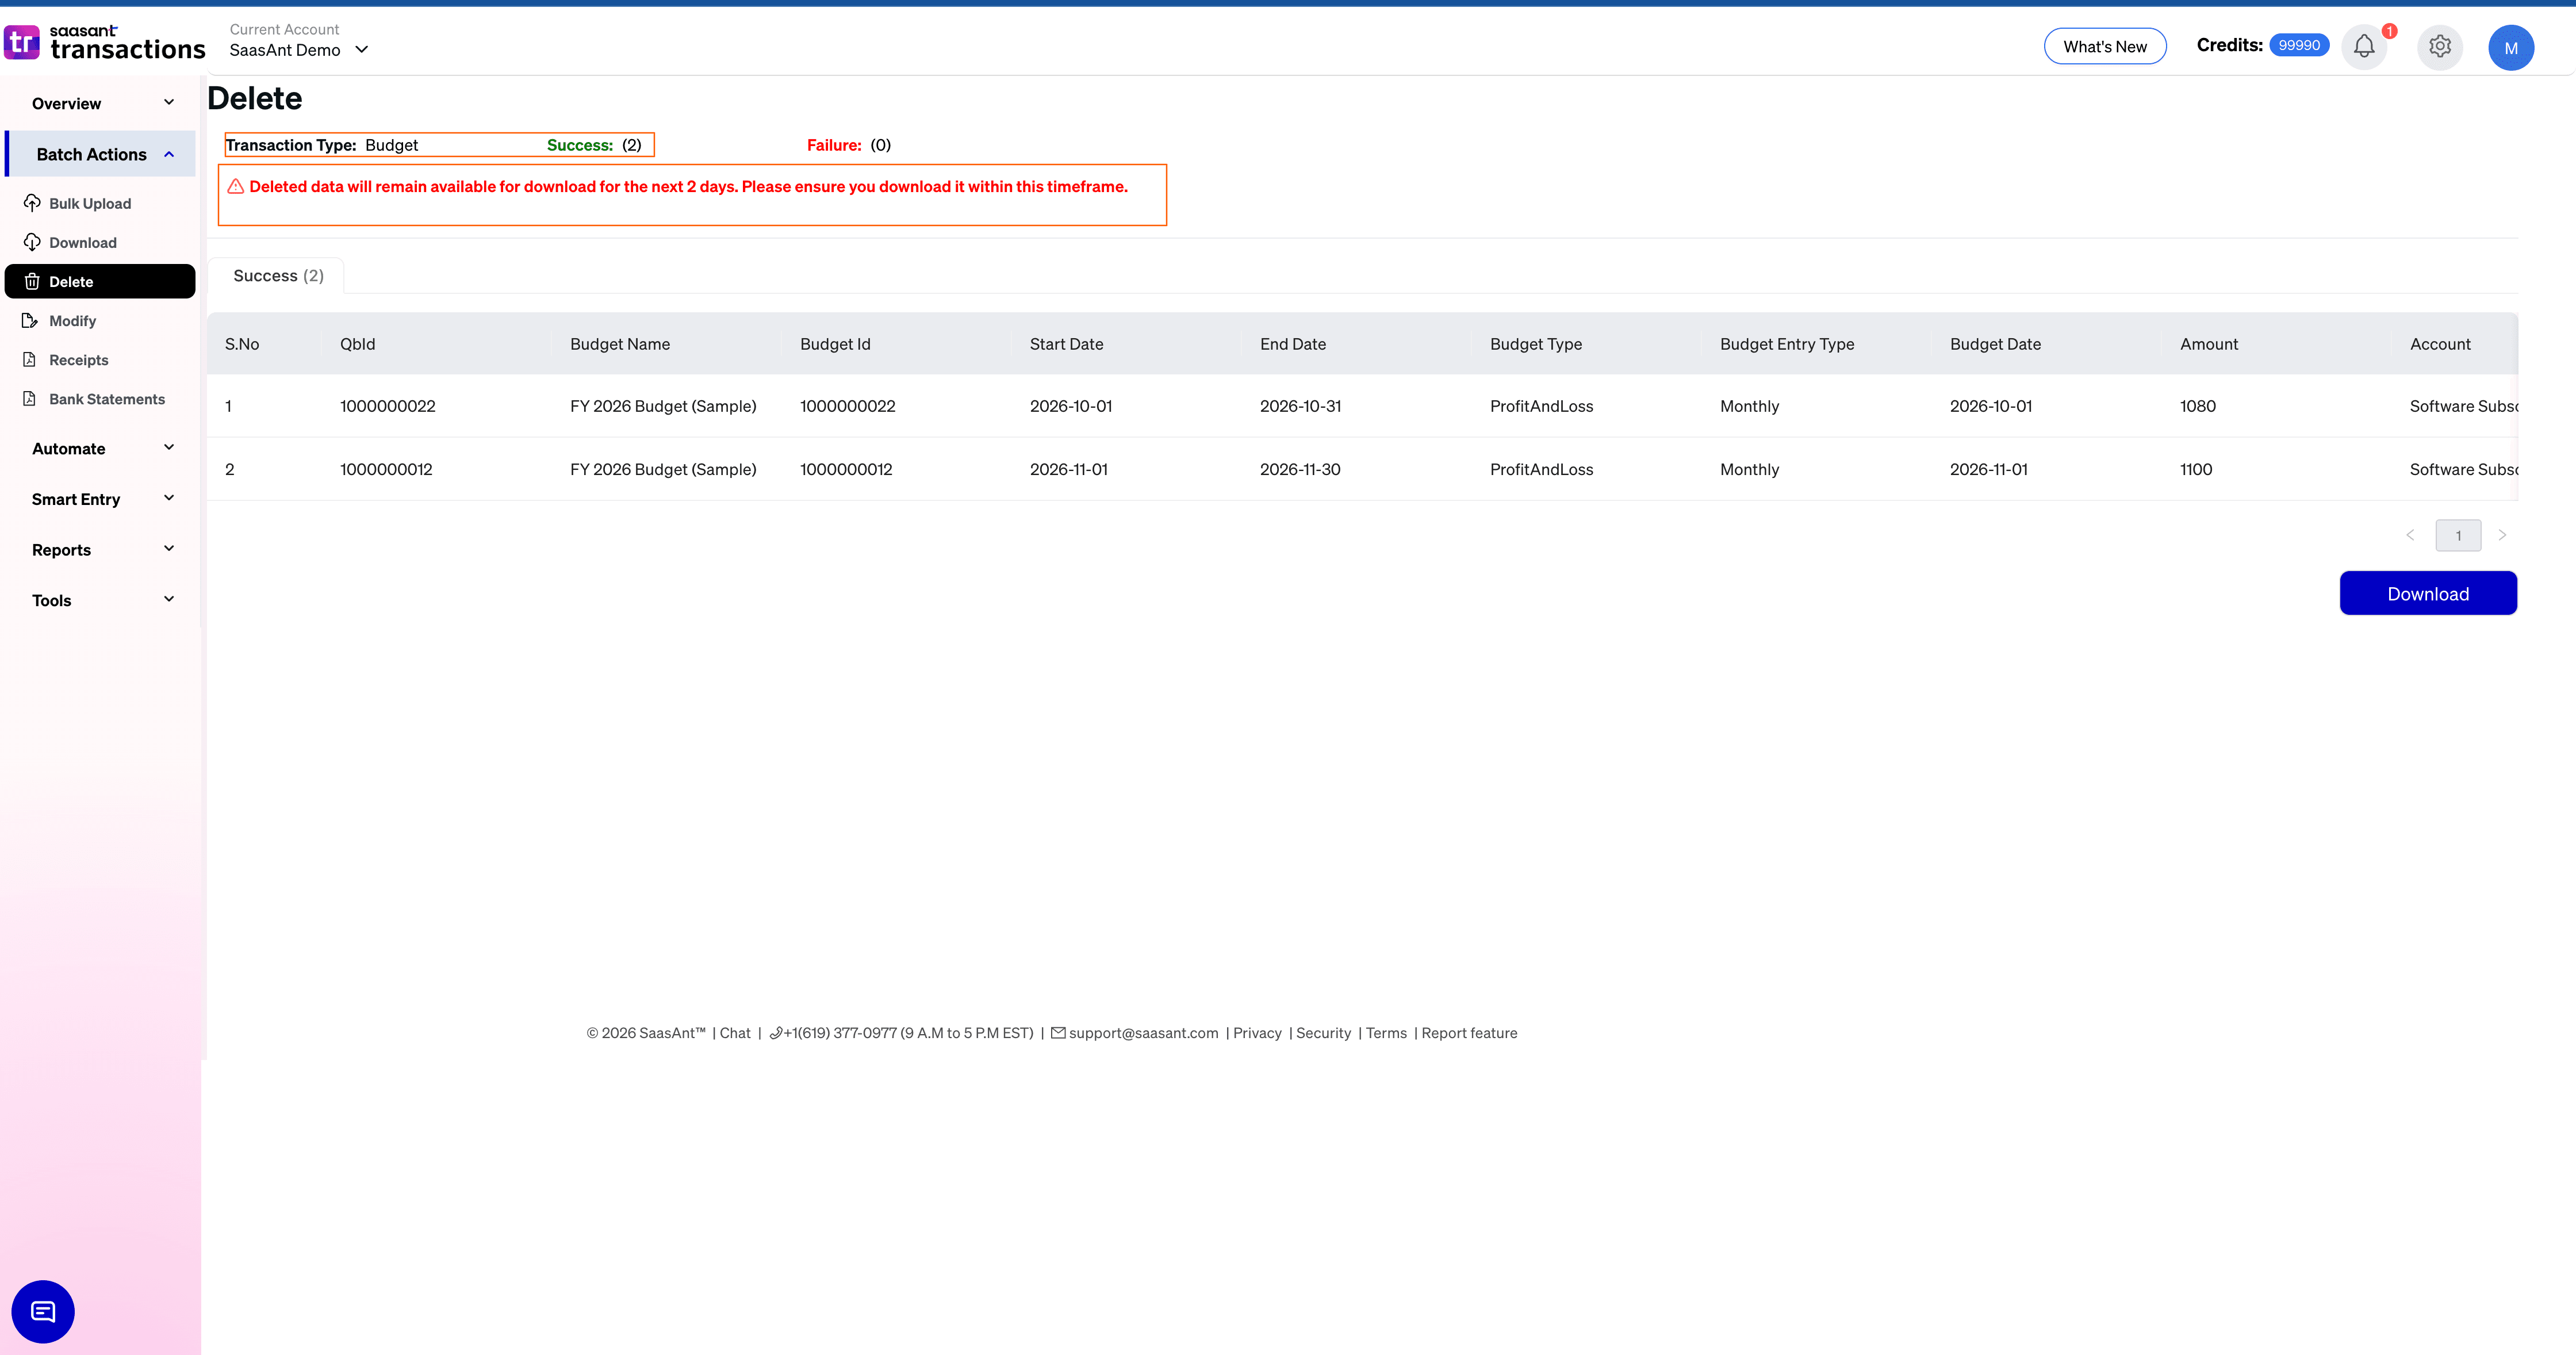Image resolution: width=2576 pixels, height=1355 pixels.
Task: Open the chat bubble widget
Action: tap(42, 1311)
